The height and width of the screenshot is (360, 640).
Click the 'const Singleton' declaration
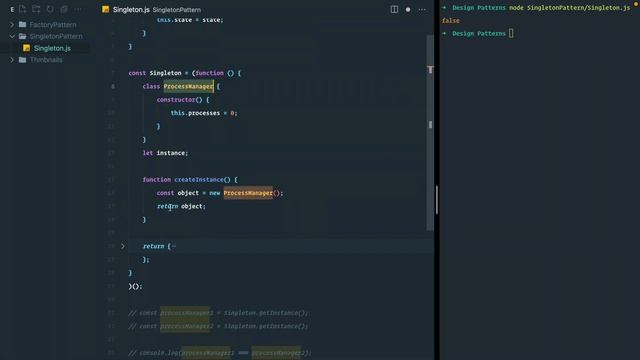click(x=155, y=73)
